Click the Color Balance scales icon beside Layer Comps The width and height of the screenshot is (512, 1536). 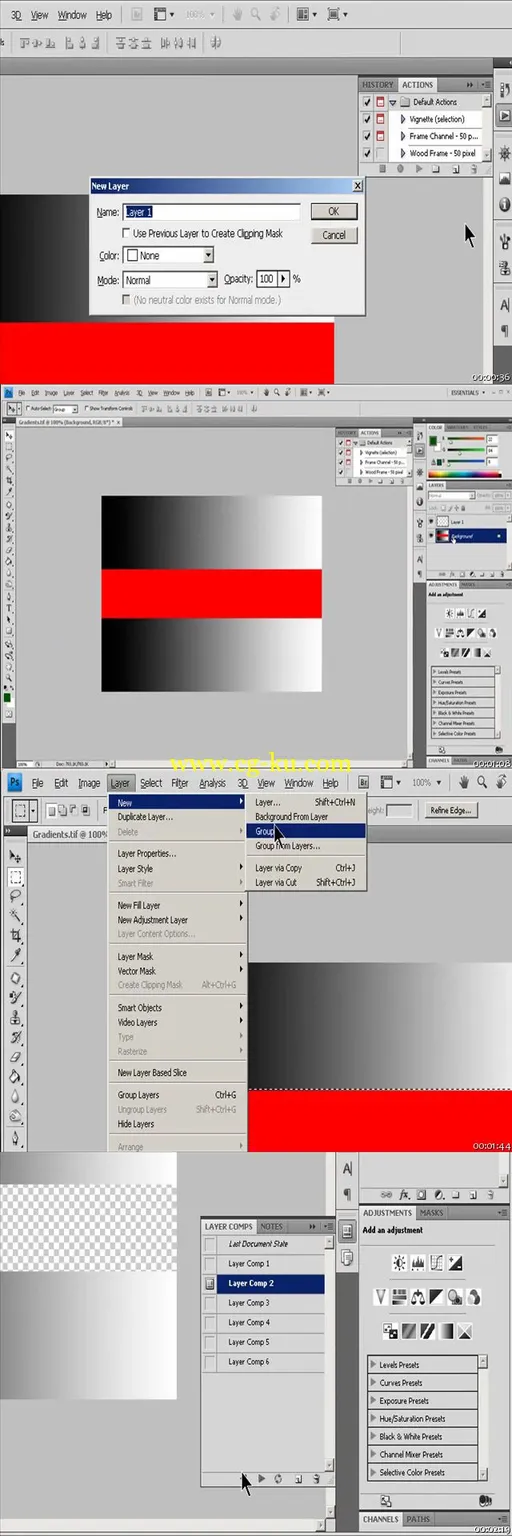click(x=418, y=1297)
